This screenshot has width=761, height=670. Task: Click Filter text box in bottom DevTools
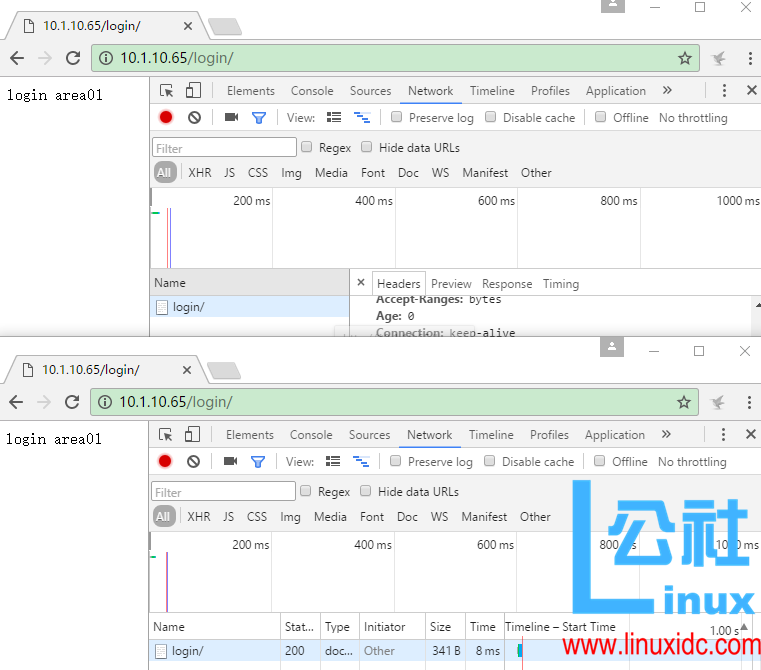(223, 491)
